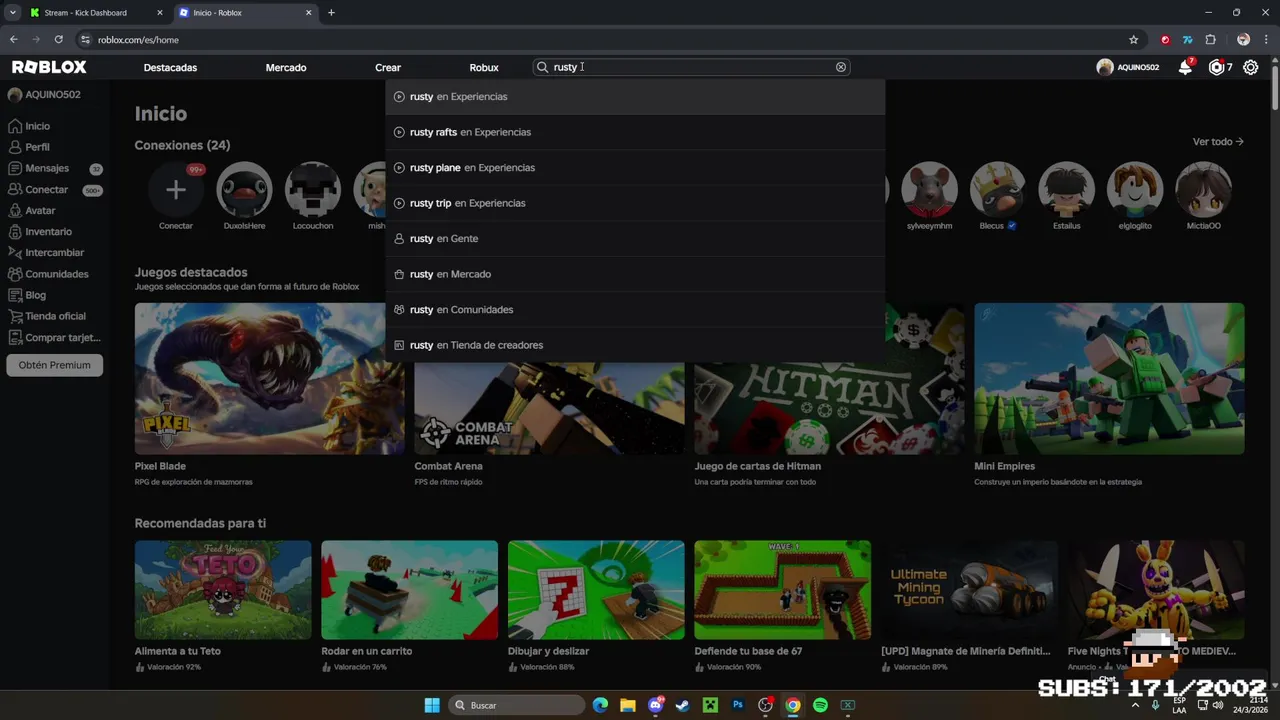Search rusty en Gente
This screenshot has width=1280, height=720.
point(635,239)
